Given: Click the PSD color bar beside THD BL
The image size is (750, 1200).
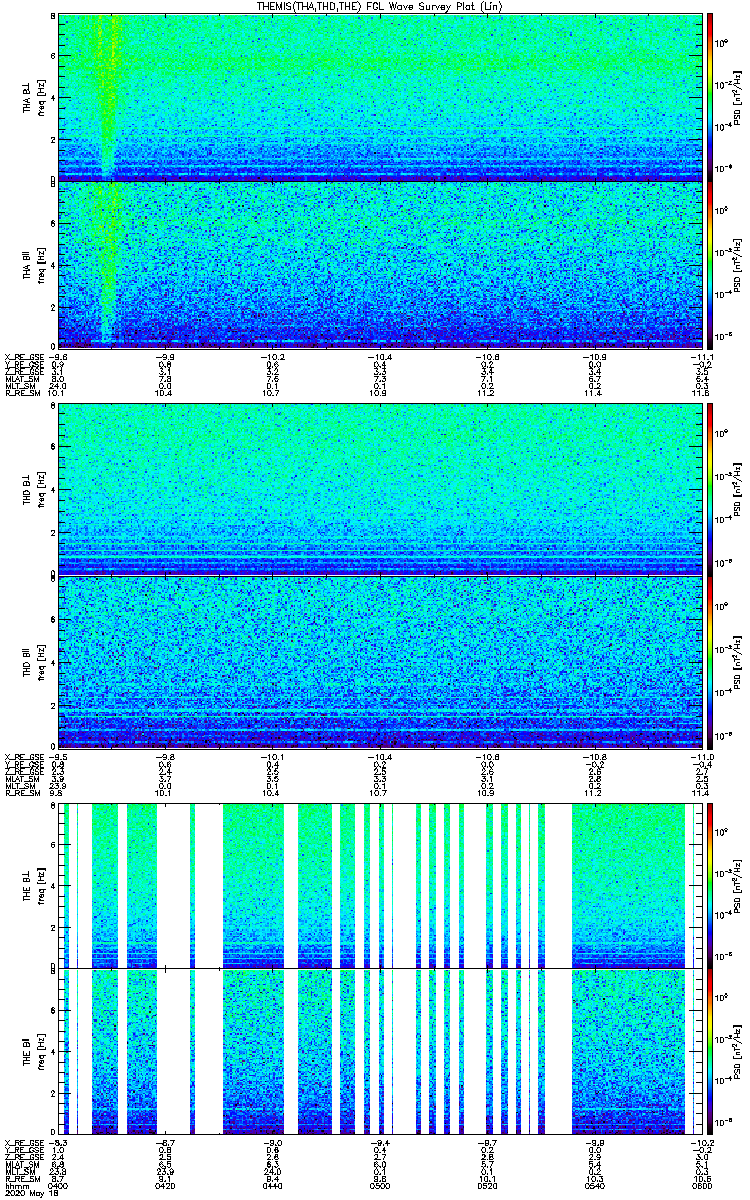Looking at the screenshot, I should click(x=710, y=490).
